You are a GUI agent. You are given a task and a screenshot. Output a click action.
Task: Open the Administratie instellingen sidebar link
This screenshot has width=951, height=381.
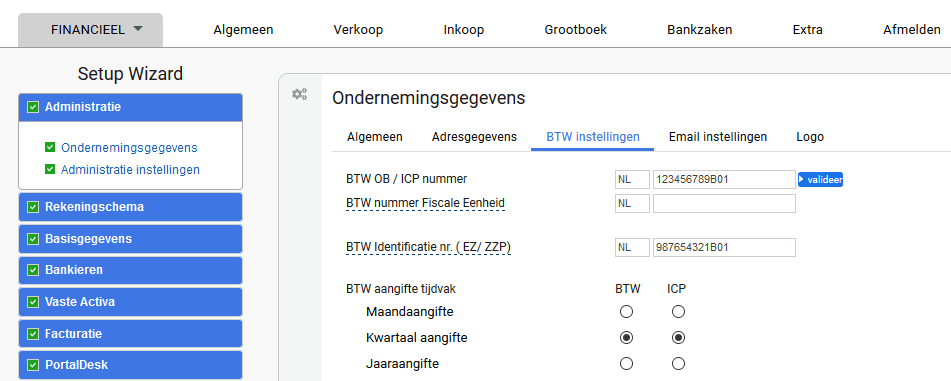(x=130, y=169)
